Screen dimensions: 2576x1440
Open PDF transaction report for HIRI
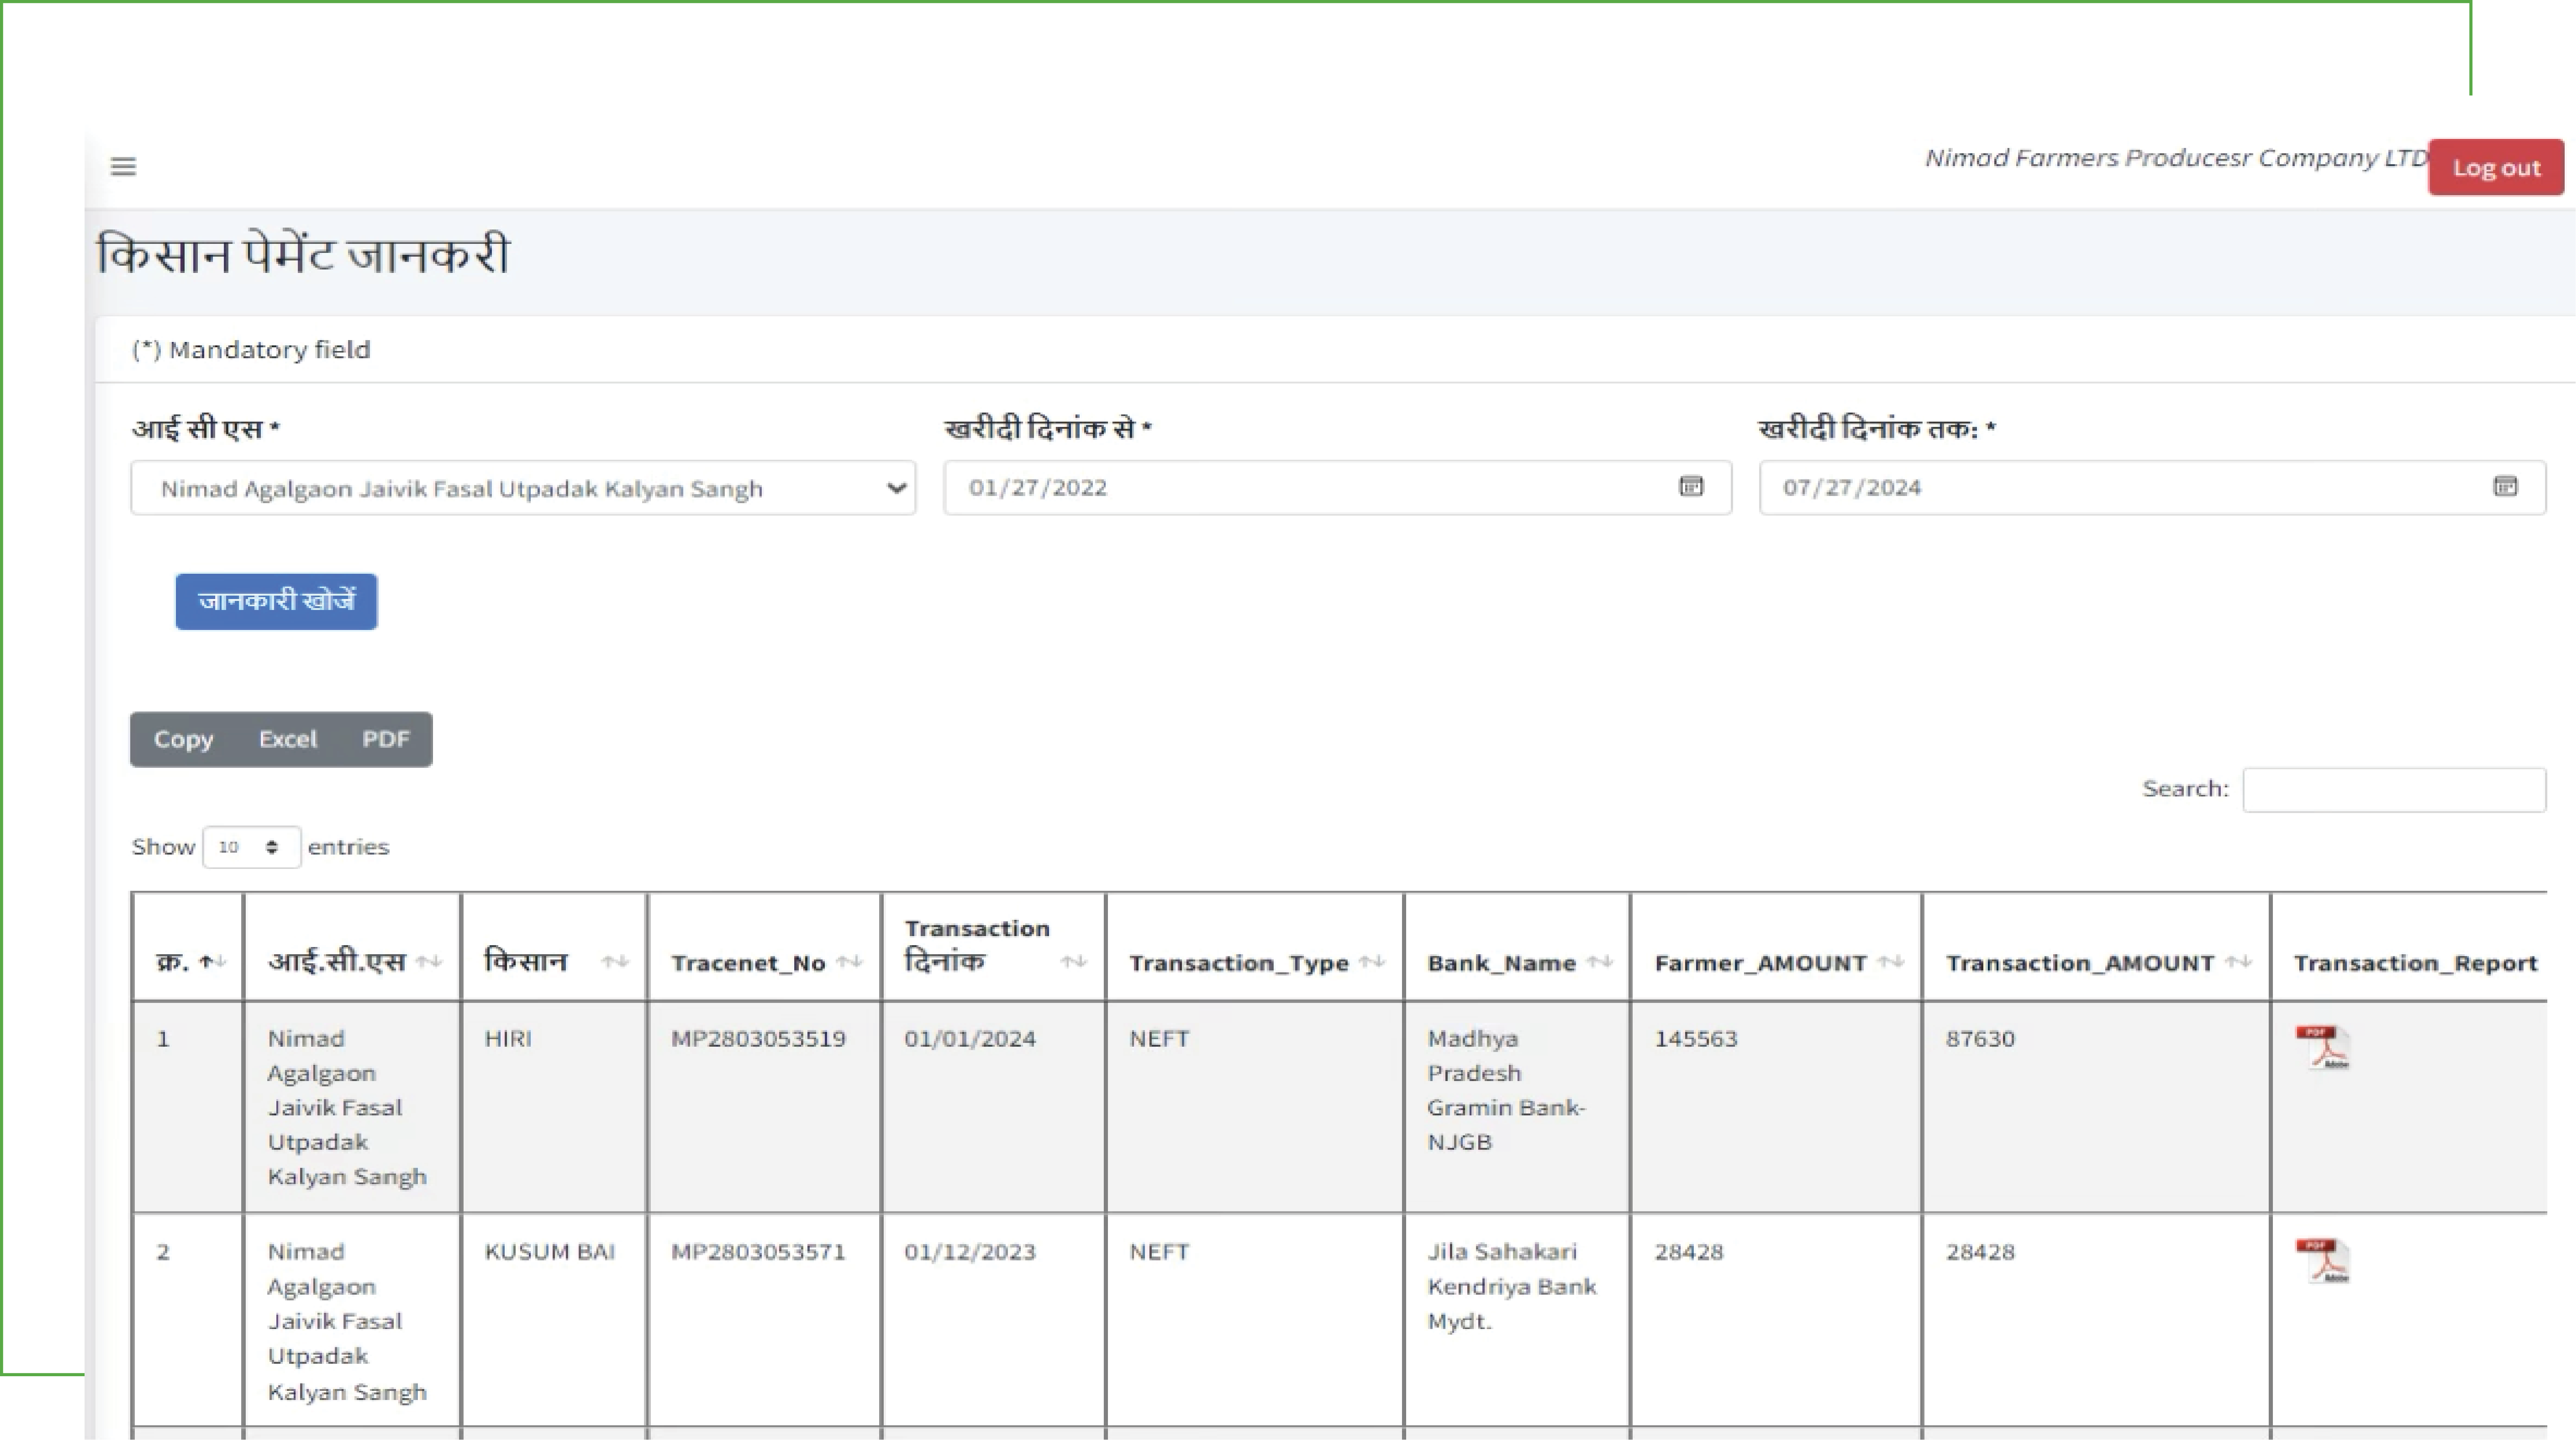2322,1047
